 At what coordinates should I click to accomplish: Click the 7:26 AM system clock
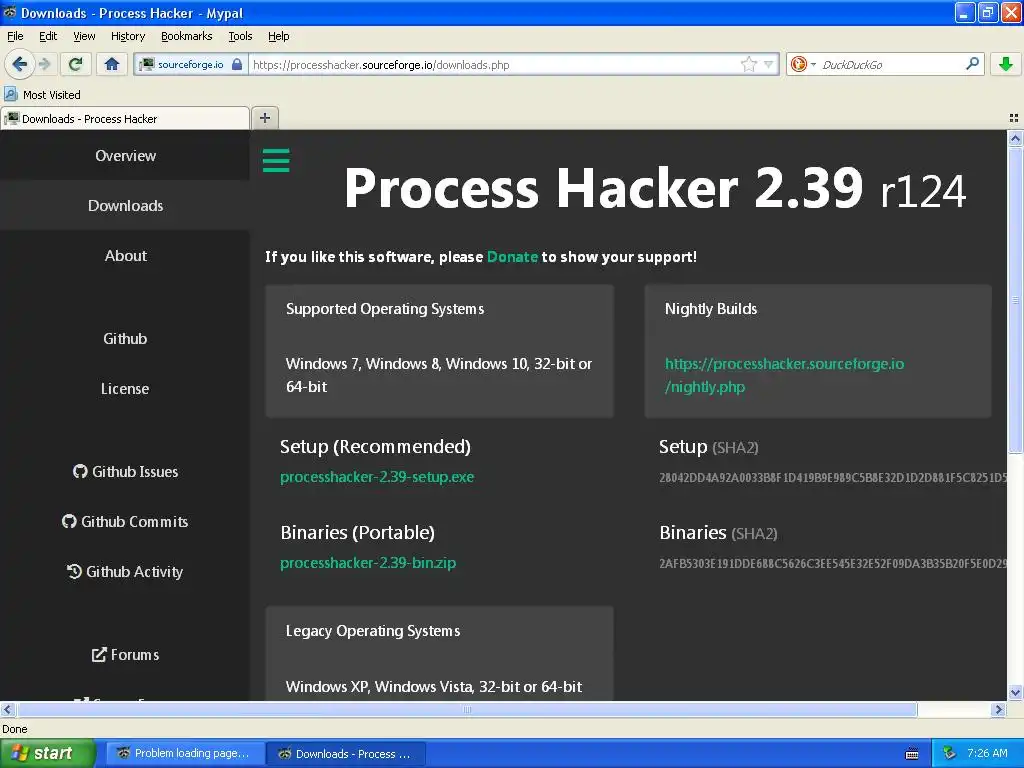987,753
